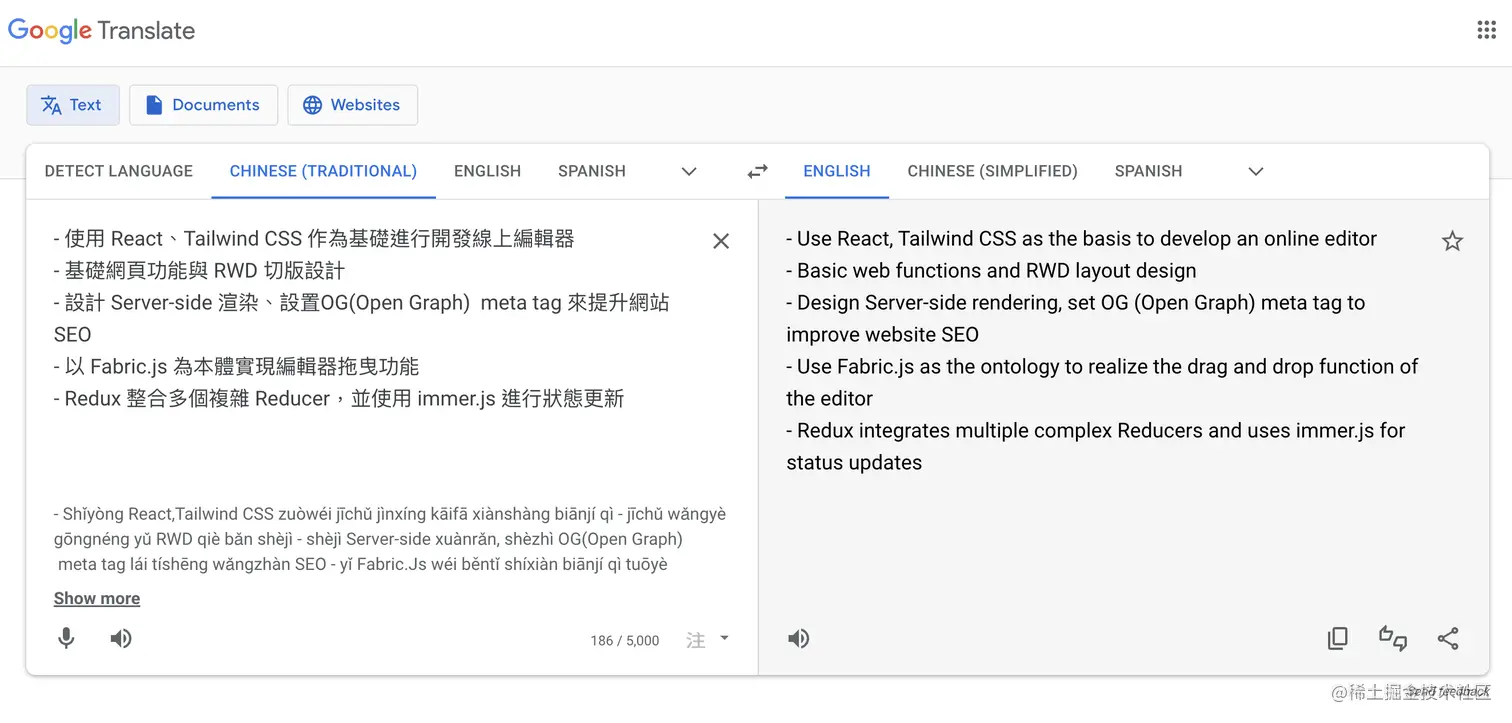Clear the source text with X

(x=721, y=241)
